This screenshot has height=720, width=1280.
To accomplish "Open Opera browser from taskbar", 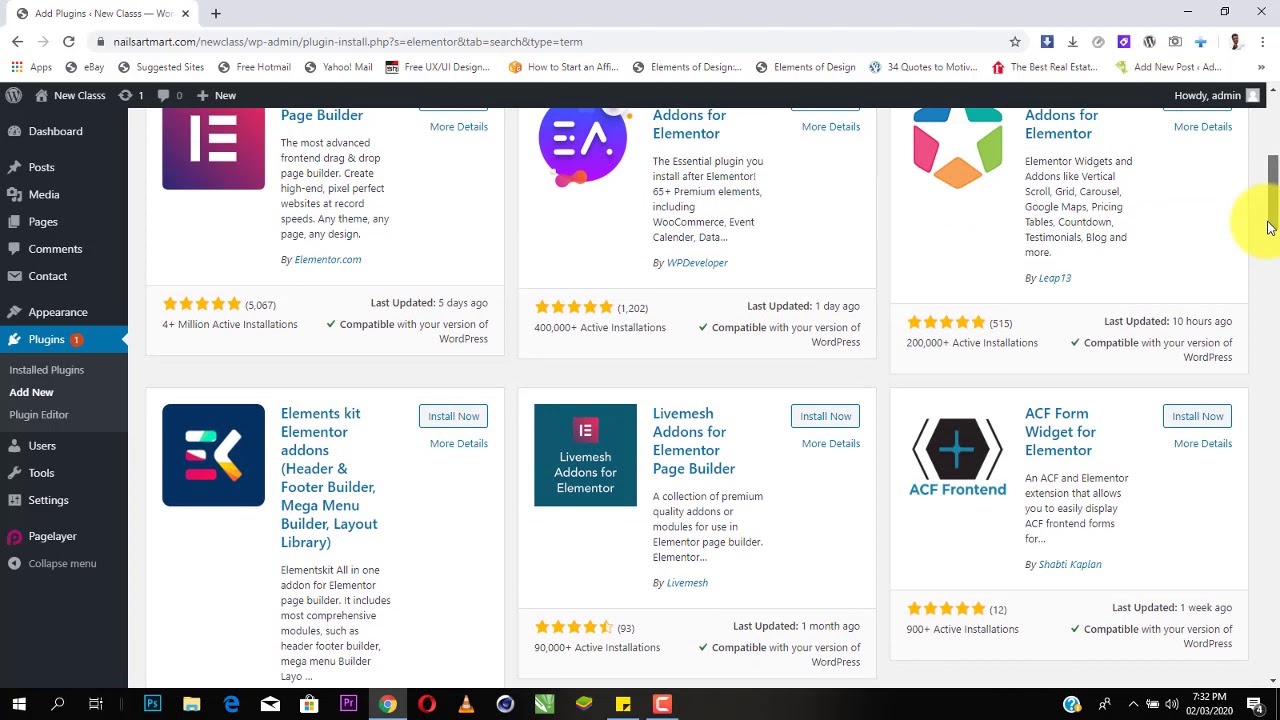I will pos(427,704).
